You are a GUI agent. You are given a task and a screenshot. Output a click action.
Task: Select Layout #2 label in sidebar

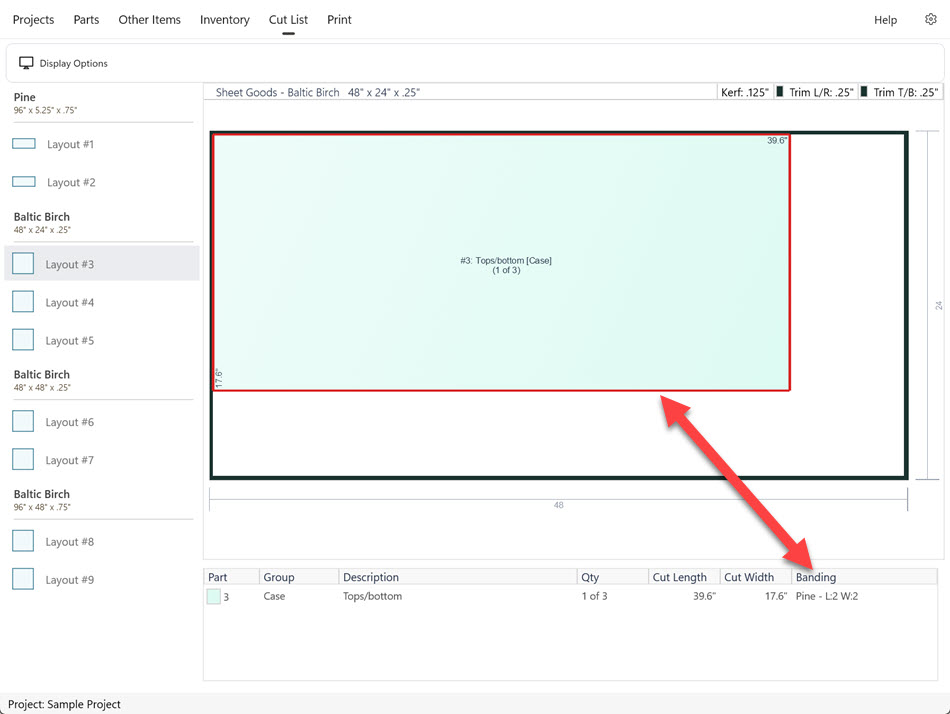pos(71,182)
